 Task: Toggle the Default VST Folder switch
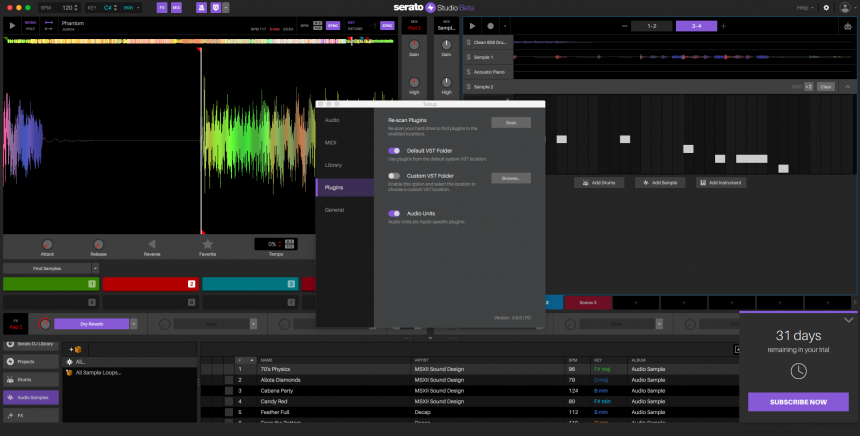pyautogui.click(x=394, y=150)
